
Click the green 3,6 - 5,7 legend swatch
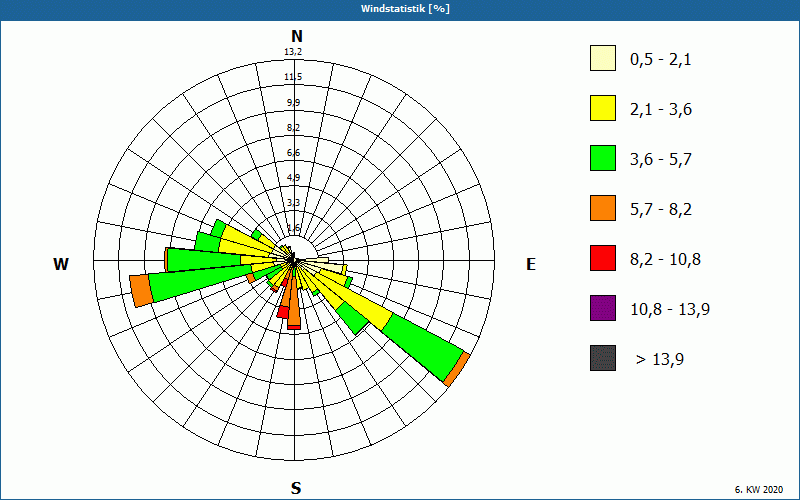[603, 158]
